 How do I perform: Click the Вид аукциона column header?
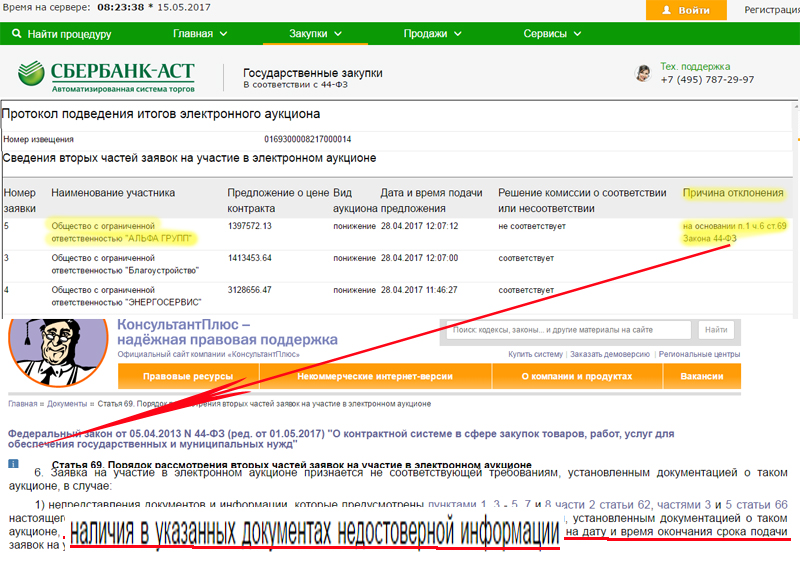355,201
